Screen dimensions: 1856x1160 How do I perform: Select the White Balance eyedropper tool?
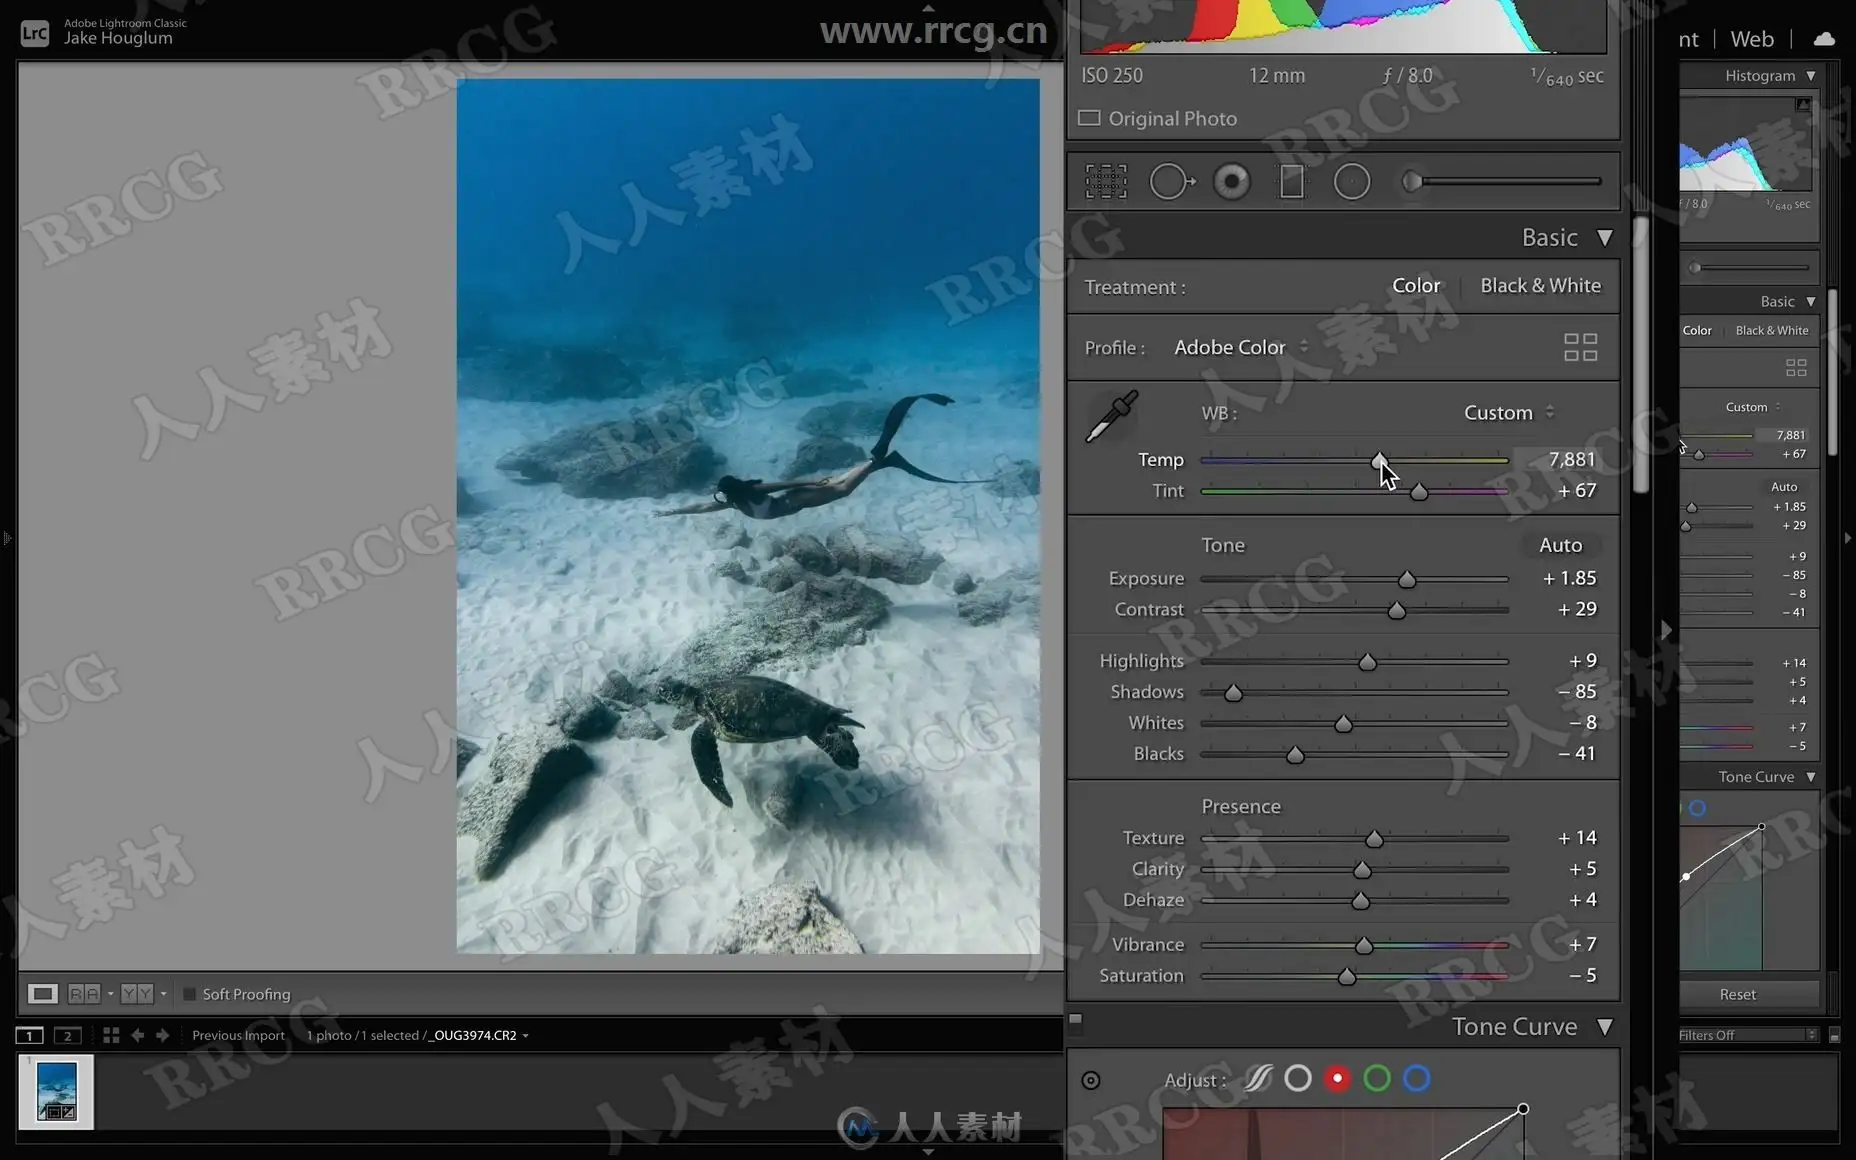pyautogui.click(x=1112, y=416)
